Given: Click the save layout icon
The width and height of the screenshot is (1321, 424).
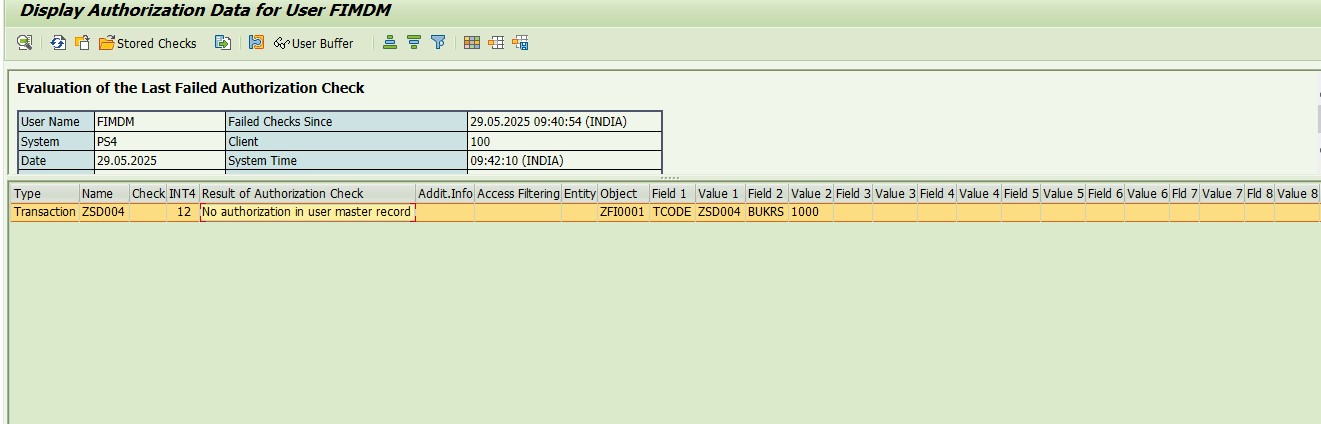Looking at the screenshot, I should tap(520, 43).
